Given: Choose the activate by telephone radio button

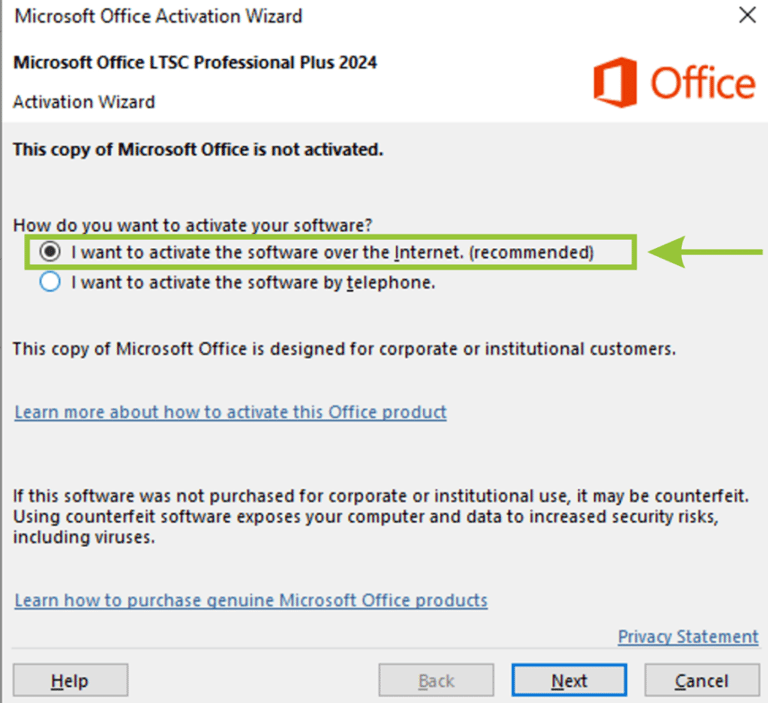Looking at the screenshot, I should click(x=50, y=282).
